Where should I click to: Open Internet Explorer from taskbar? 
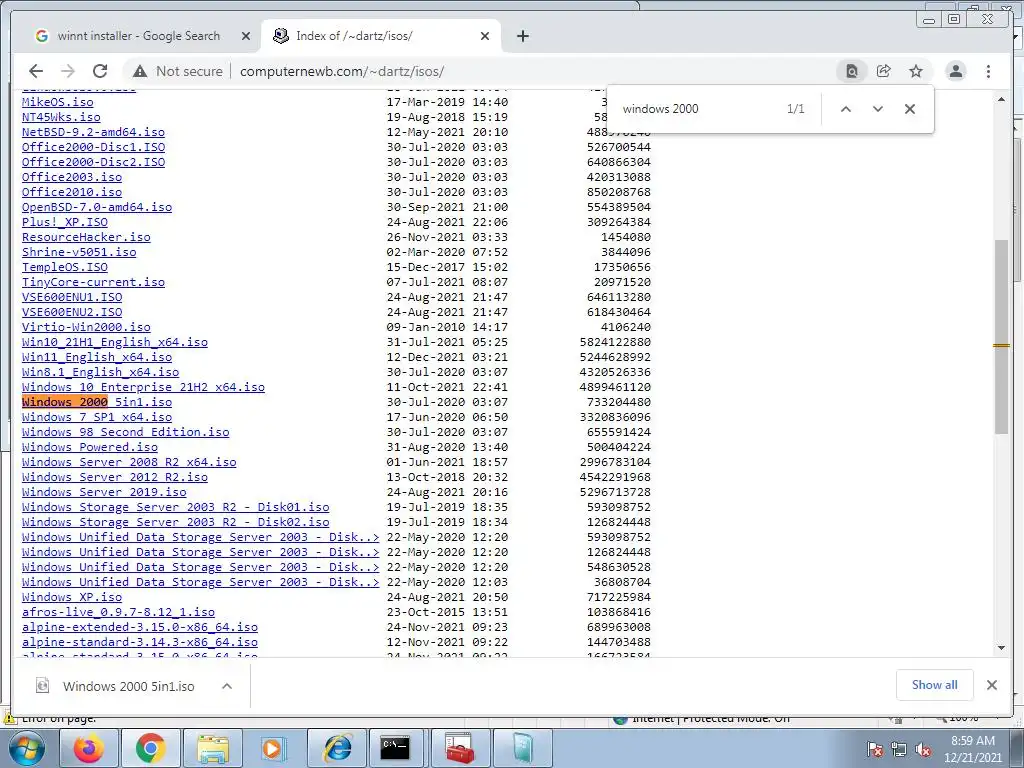(x=336, y=748)
